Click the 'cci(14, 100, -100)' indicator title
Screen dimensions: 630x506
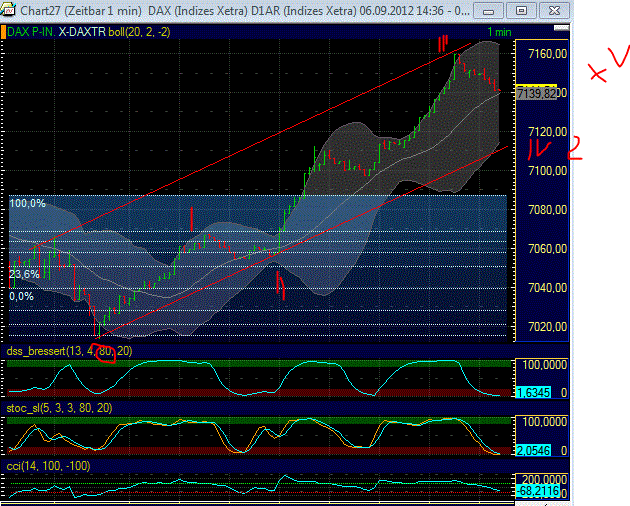coord(48,466)
